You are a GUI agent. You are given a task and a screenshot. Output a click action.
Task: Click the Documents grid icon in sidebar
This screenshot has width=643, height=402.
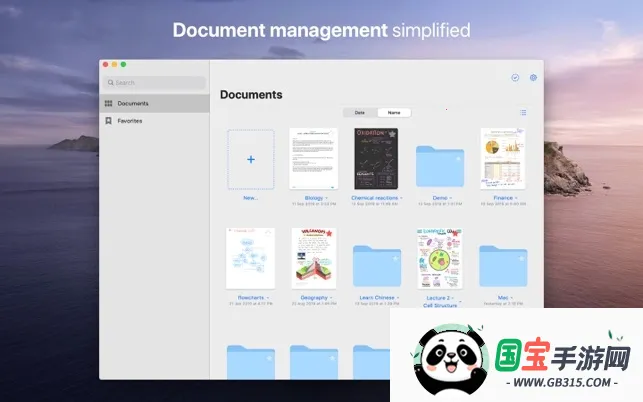click(x=108, y=103)
